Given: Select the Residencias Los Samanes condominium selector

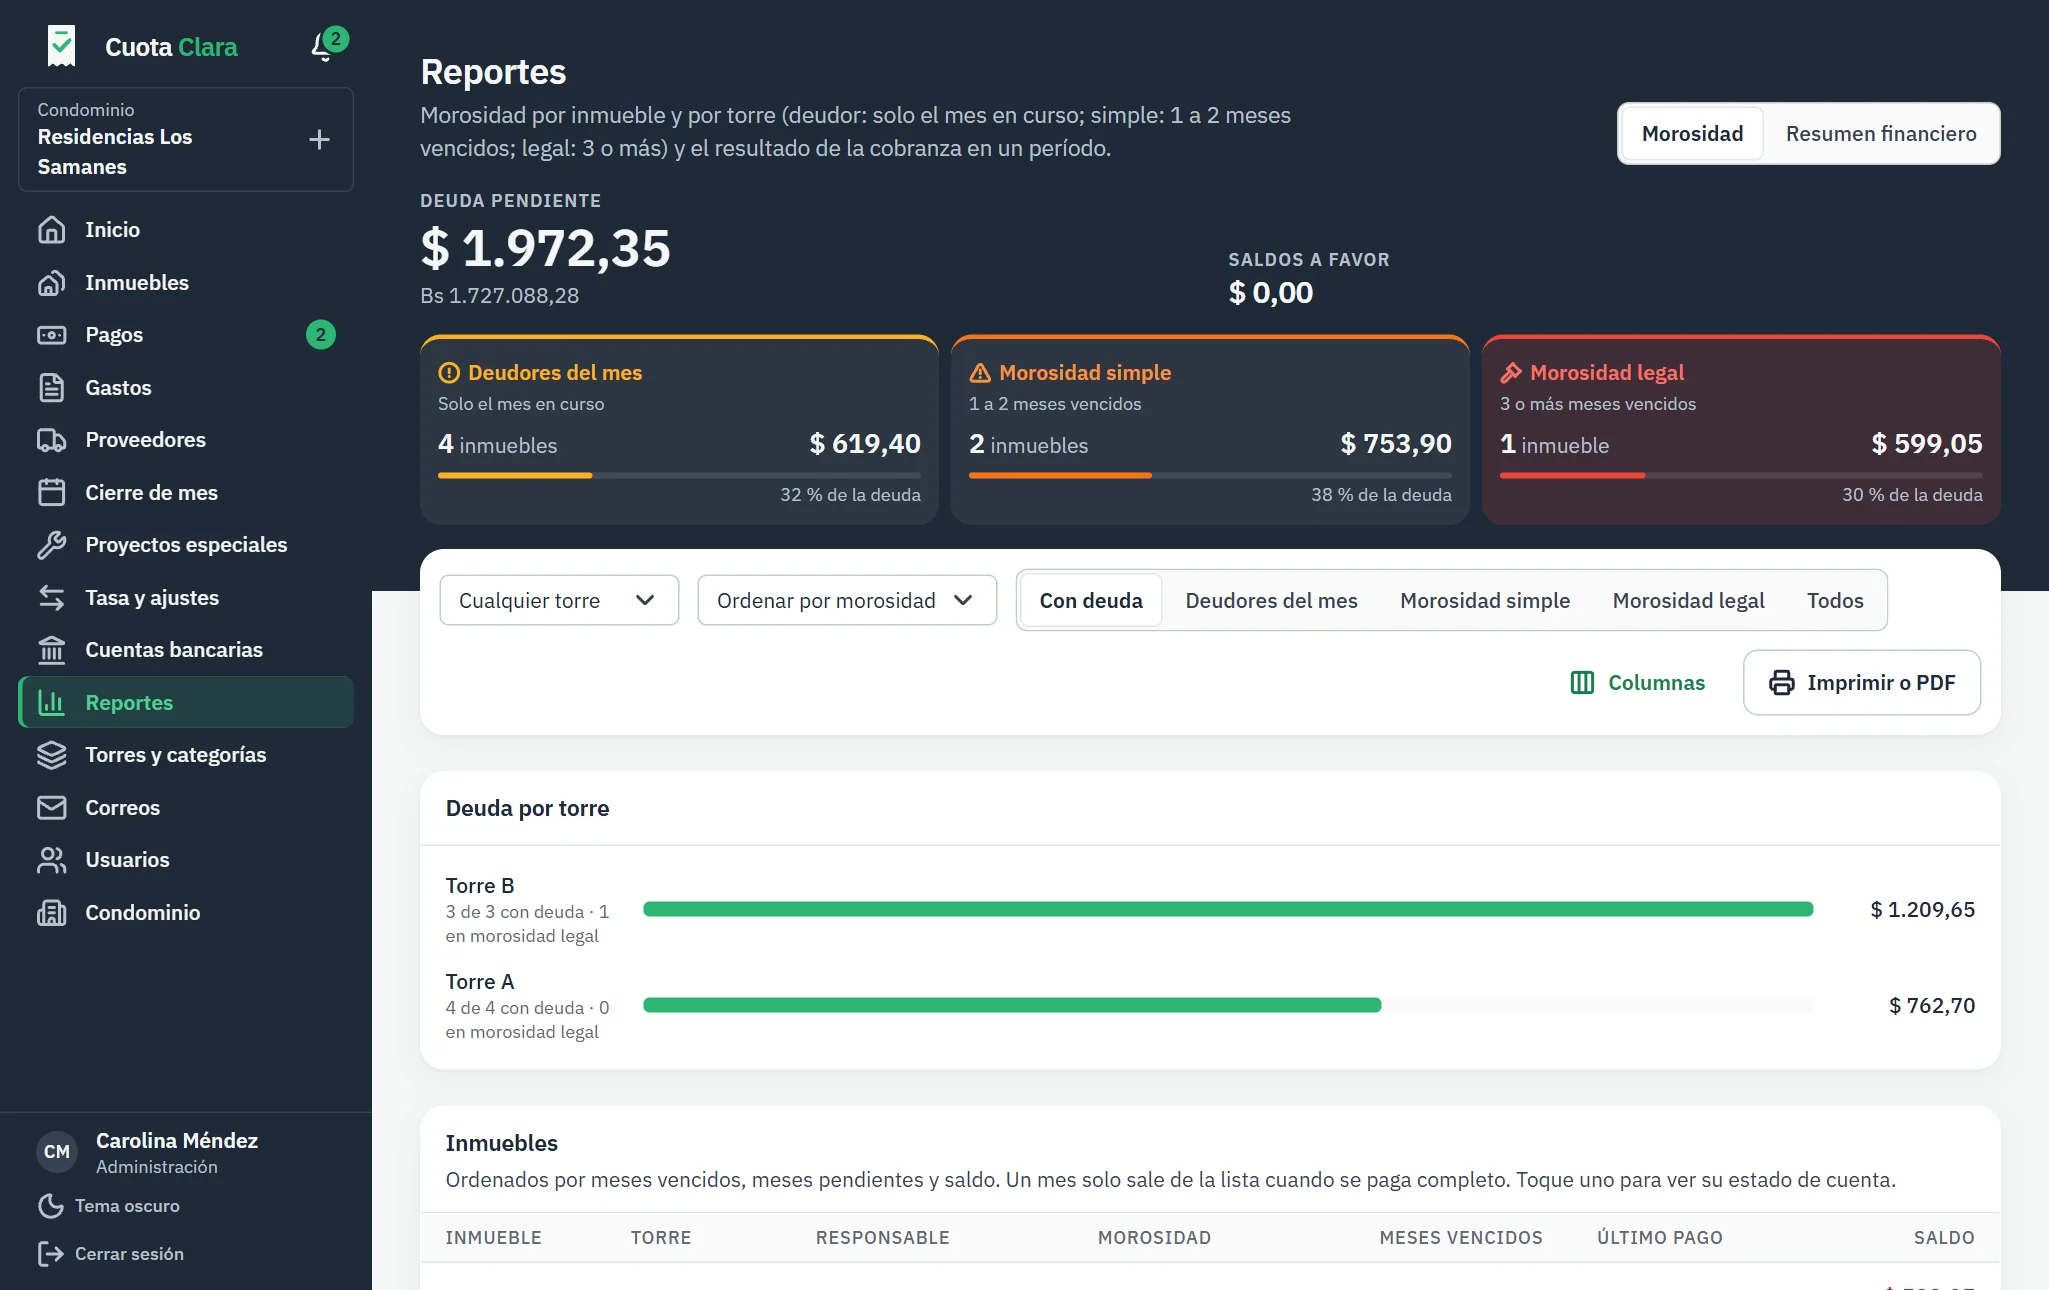Looking at the screenshot, I should point(186,139).
